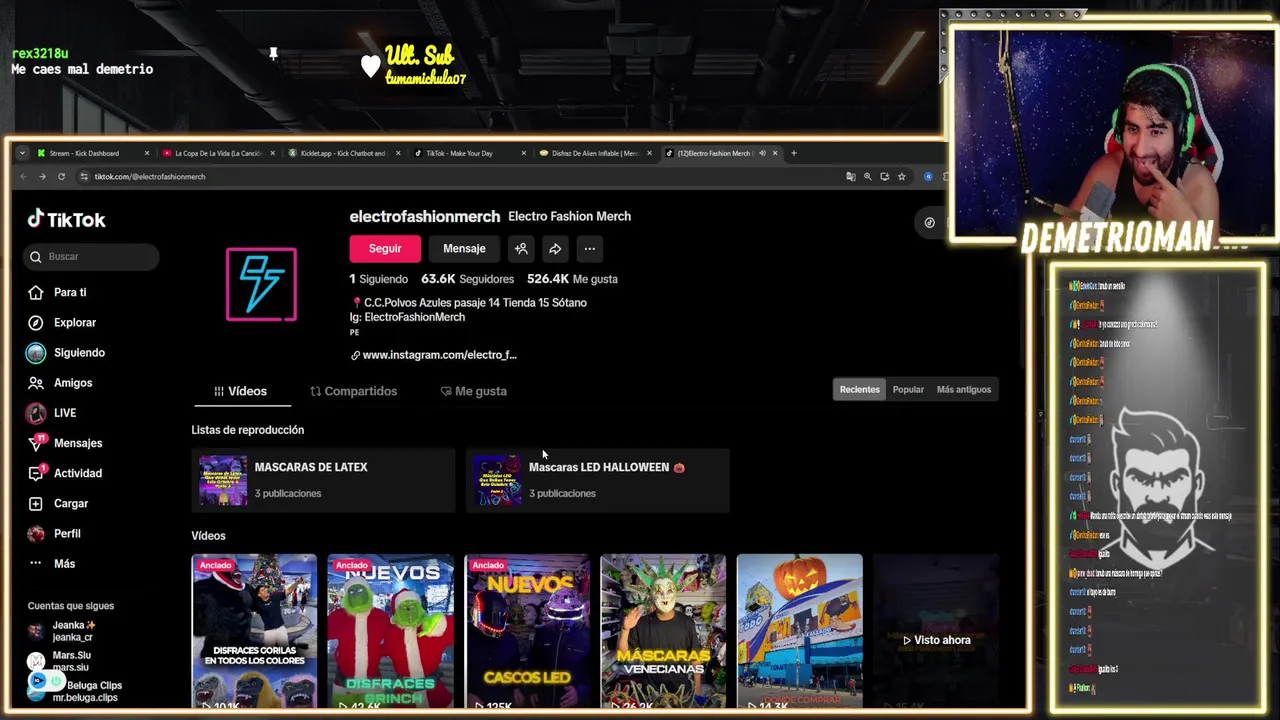Click the Listas de reproducción heading
This screenshot has width=1280, height=720.
tap(248, 430)
